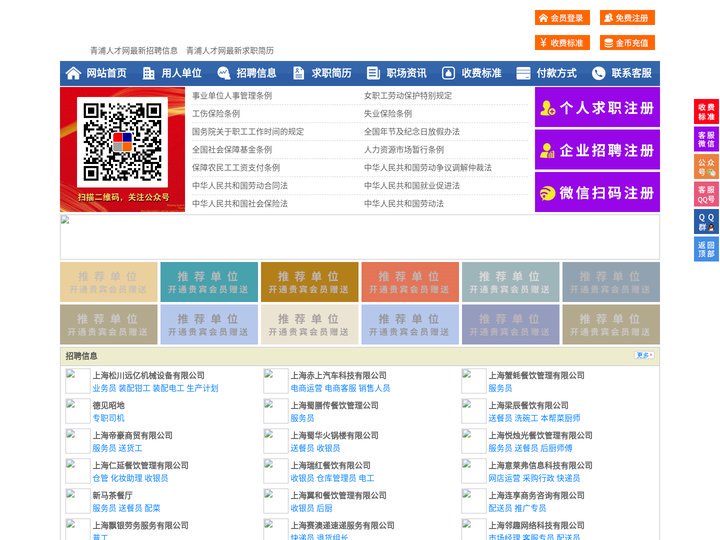Open the 推广专员 job link
Image resolution: width=720 pixels, height=540 pixels.
click(530, 508)
